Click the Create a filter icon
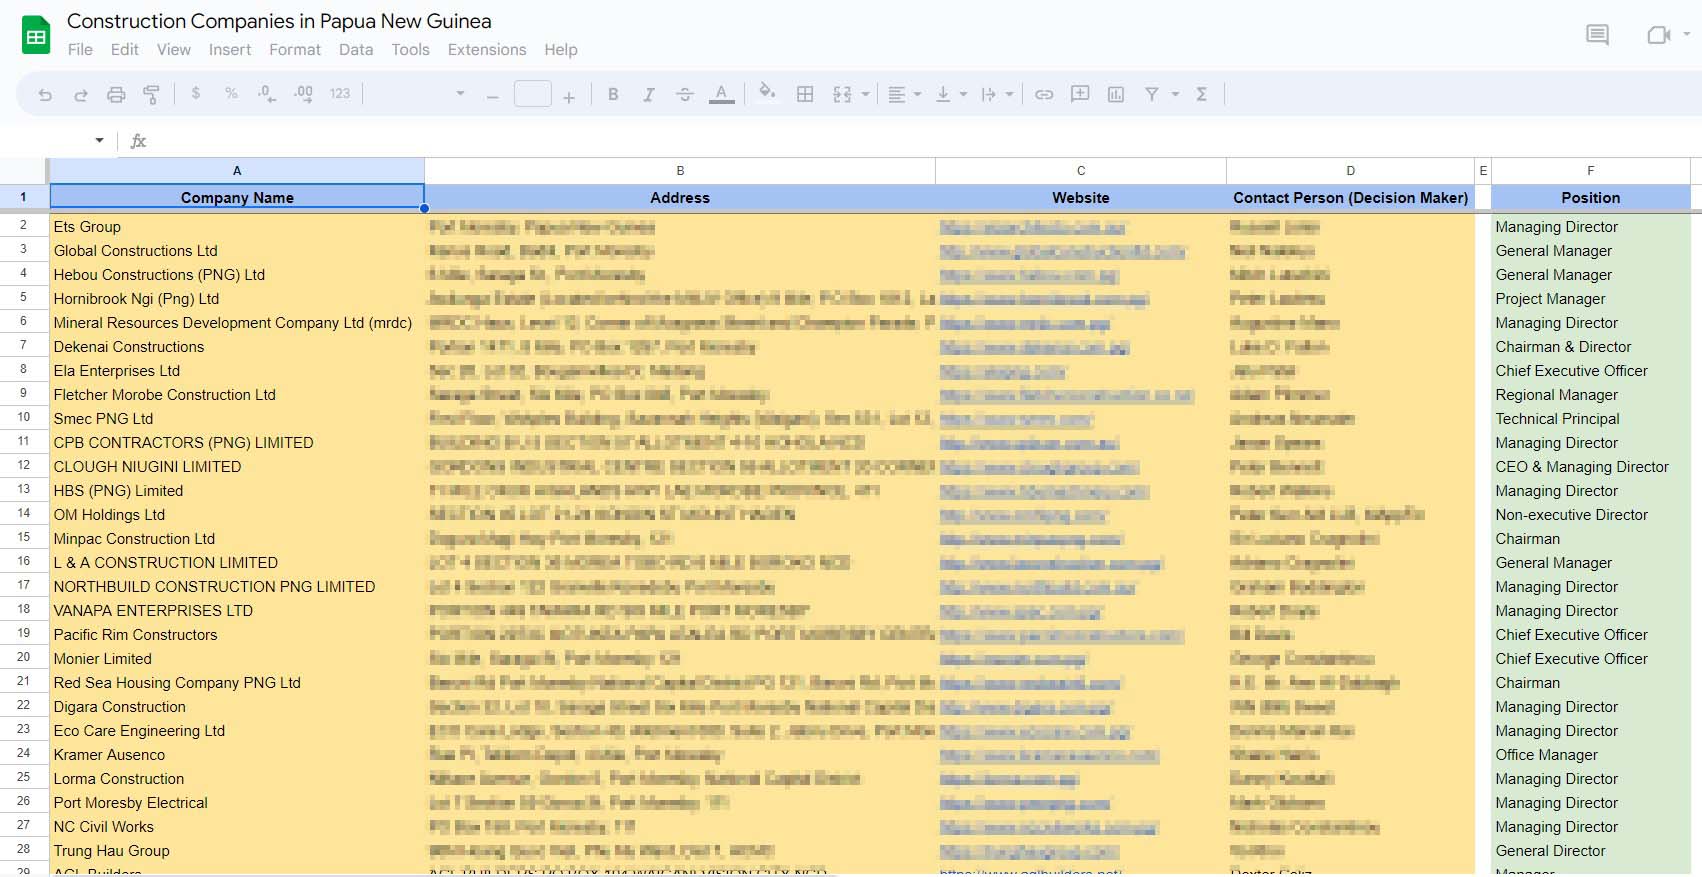This screenshot has height=877, width=1702. point(1152,94)
